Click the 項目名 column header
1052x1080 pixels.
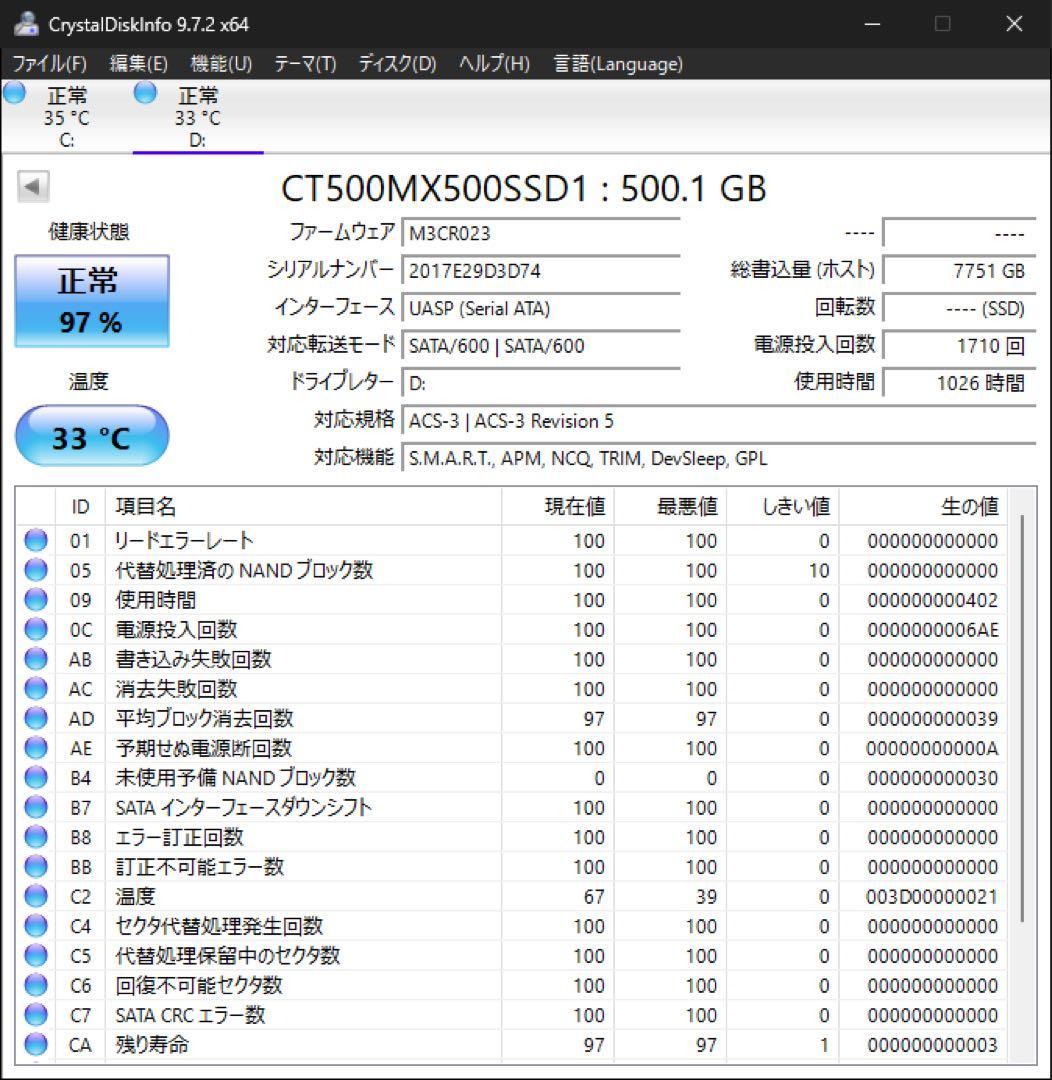[303, 506]
